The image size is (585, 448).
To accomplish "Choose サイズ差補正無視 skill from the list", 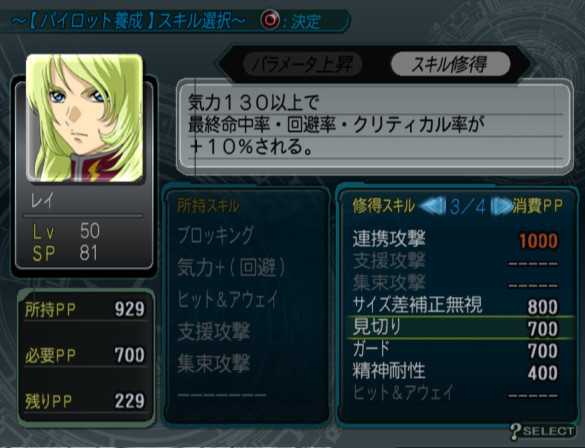I will [456, 305].
